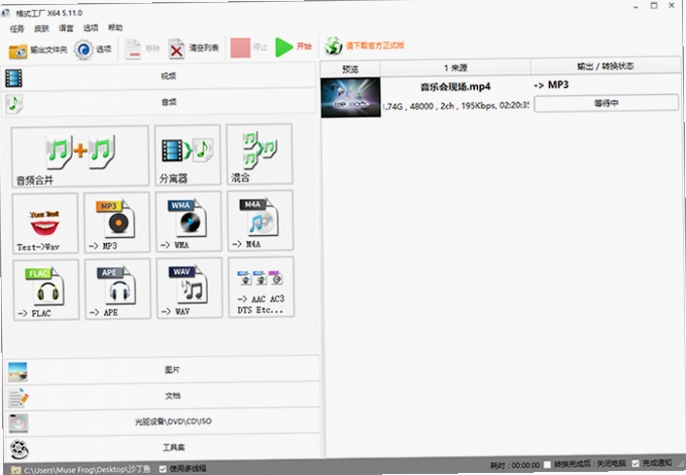Toggle the 使用多线程 checkbox
This screenshot has height=475, width=686.
click(x=163, y=468)
